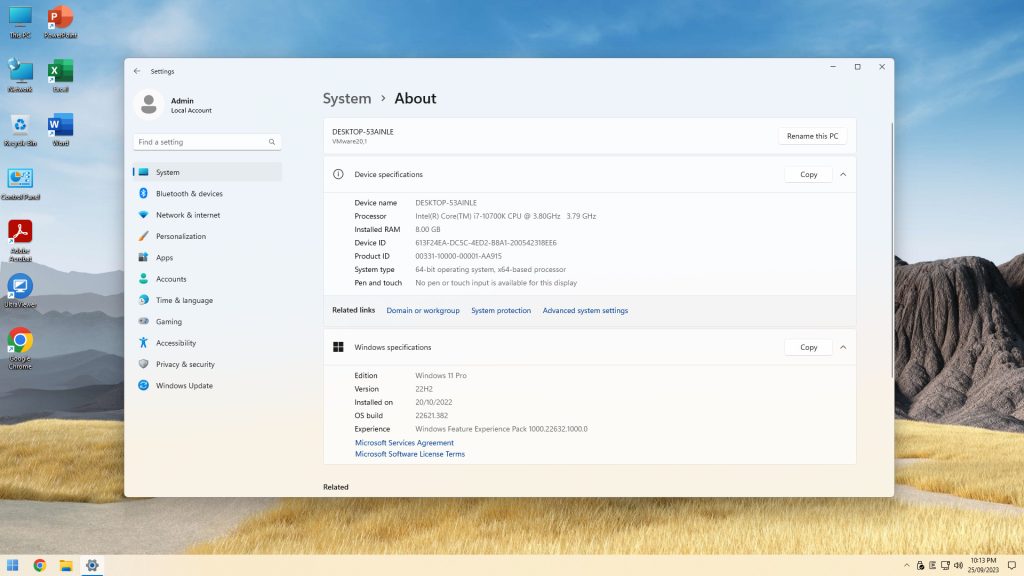Select the OS build value 22621.382
This screenshot has height=576, width=1024.
[432, 415]
